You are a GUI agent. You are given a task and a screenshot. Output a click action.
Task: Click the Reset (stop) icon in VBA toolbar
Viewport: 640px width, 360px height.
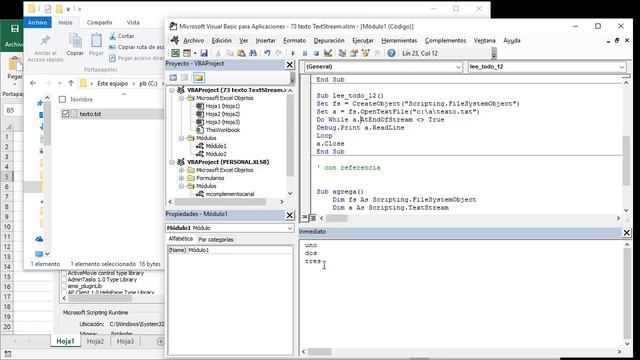[316, 53]
